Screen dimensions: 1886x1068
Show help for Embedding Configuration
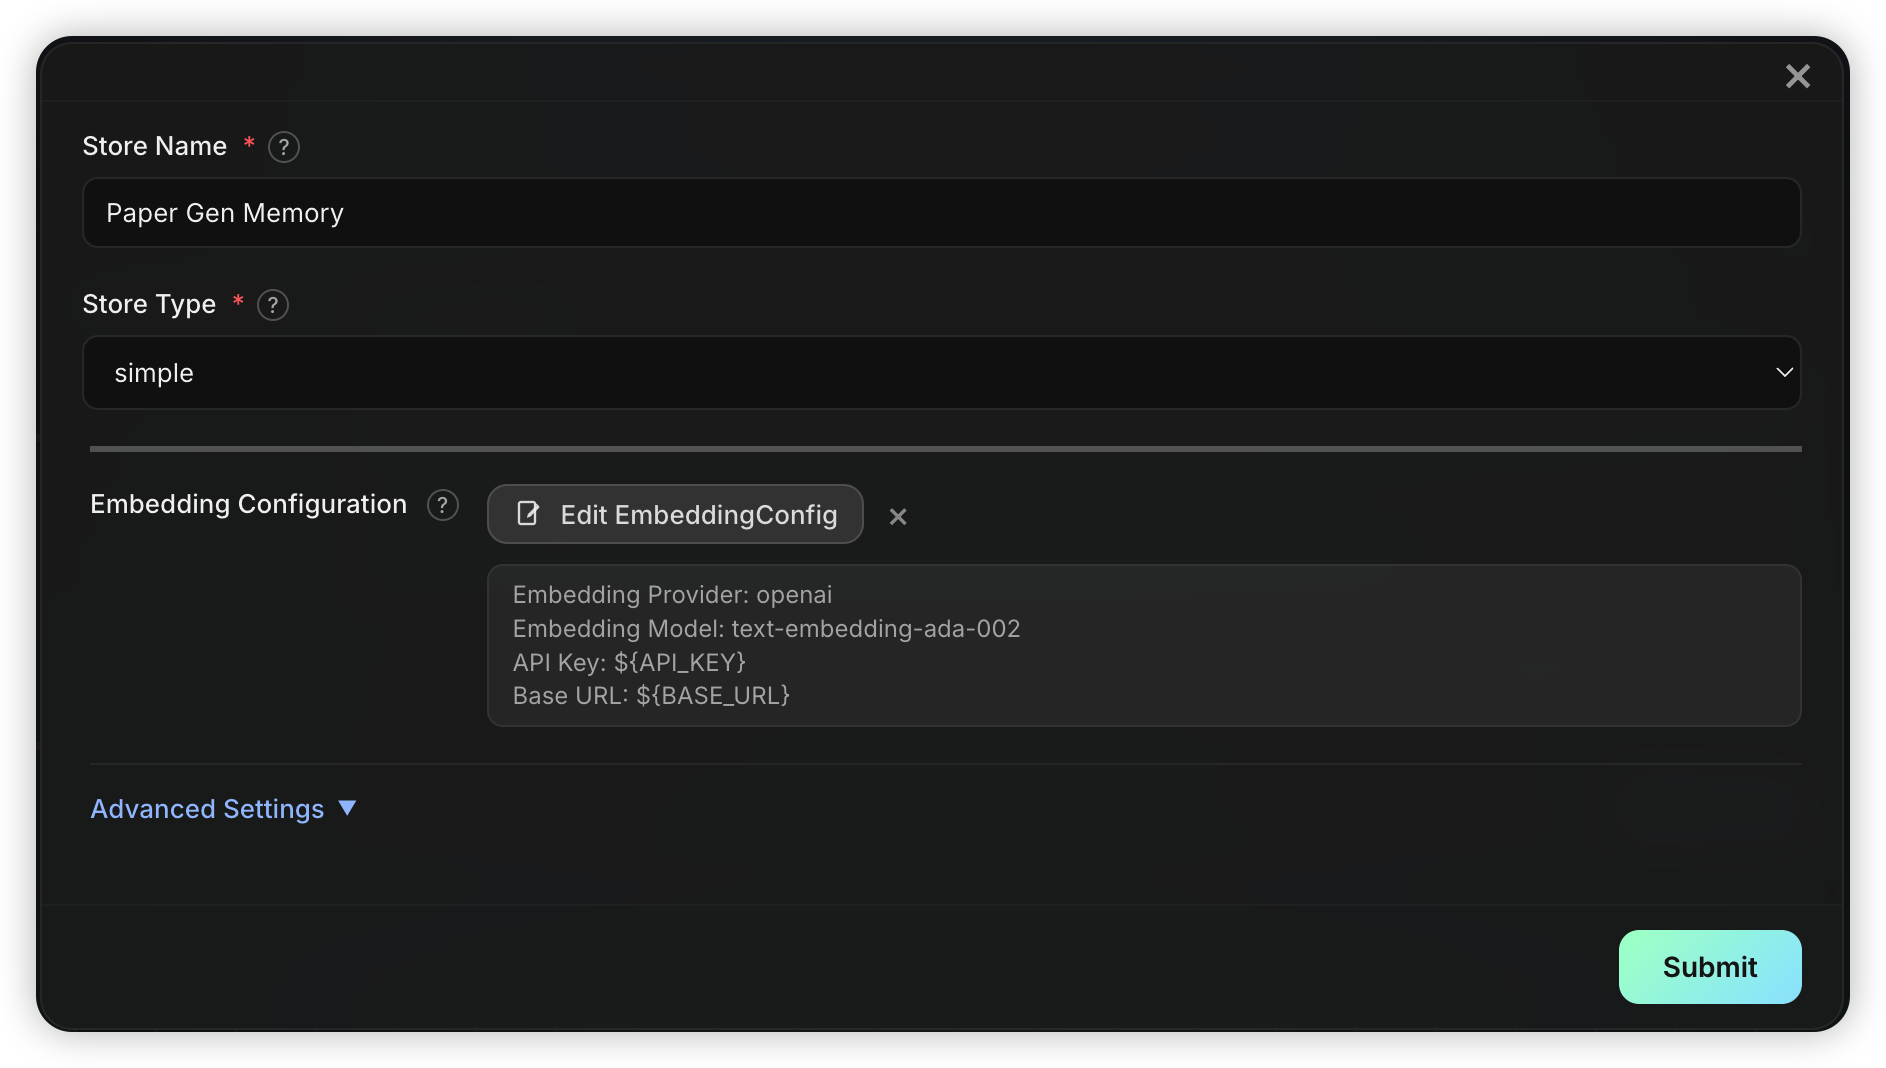[x=443, y=505]
